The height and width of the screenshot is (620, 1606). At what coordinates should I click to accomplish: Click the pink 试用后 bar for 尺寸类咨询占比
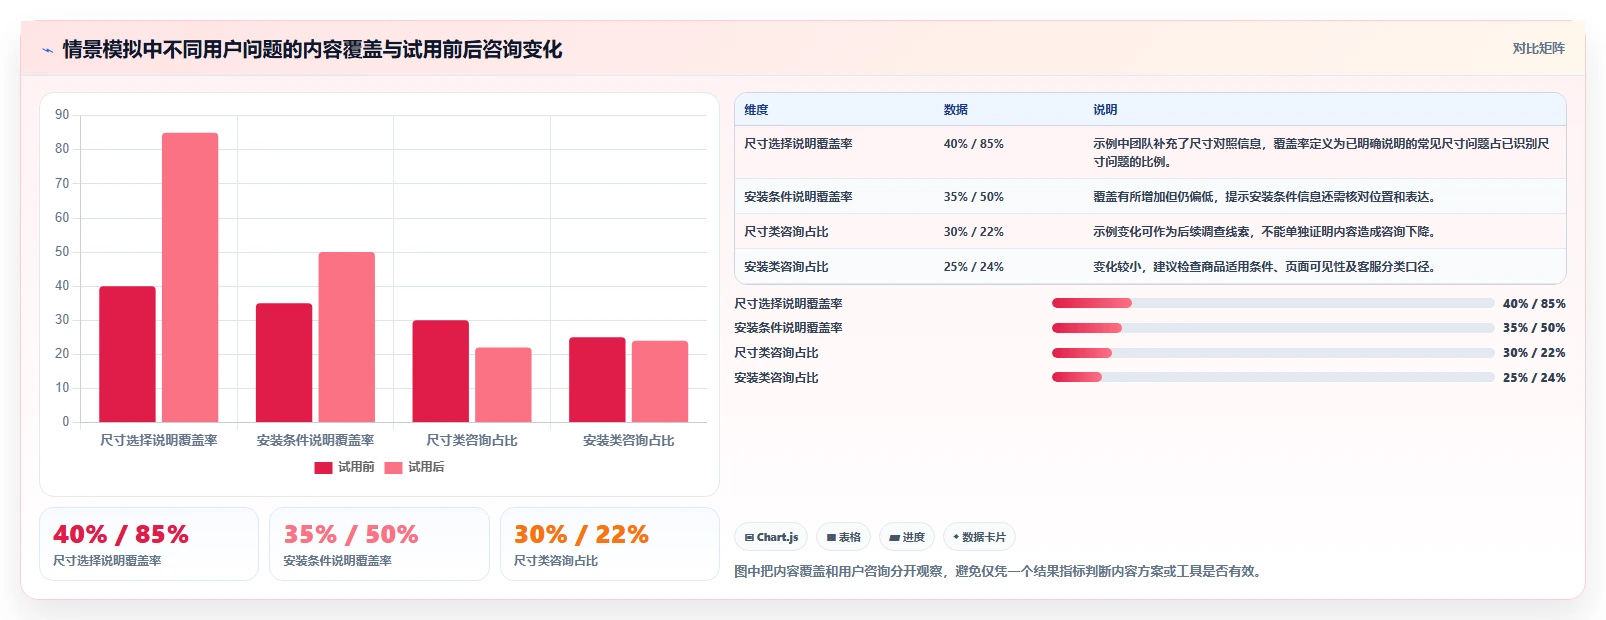tap(503, 385)
